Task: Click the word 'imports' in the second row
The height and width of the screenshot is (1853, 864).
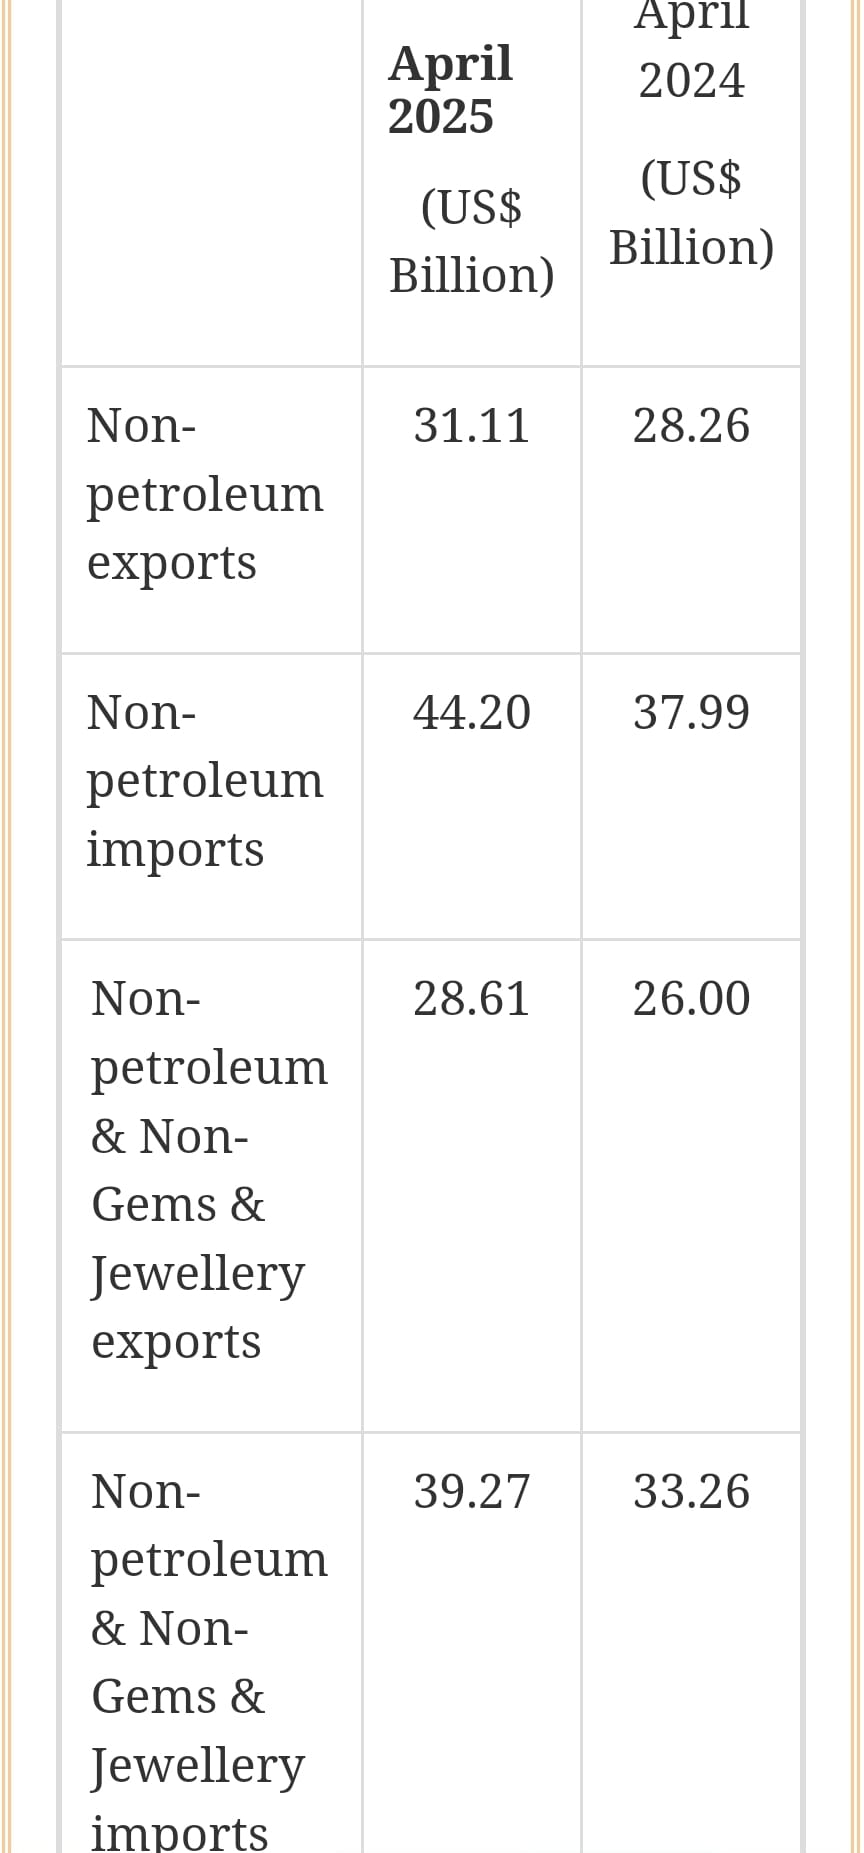Action: (175, 850)
